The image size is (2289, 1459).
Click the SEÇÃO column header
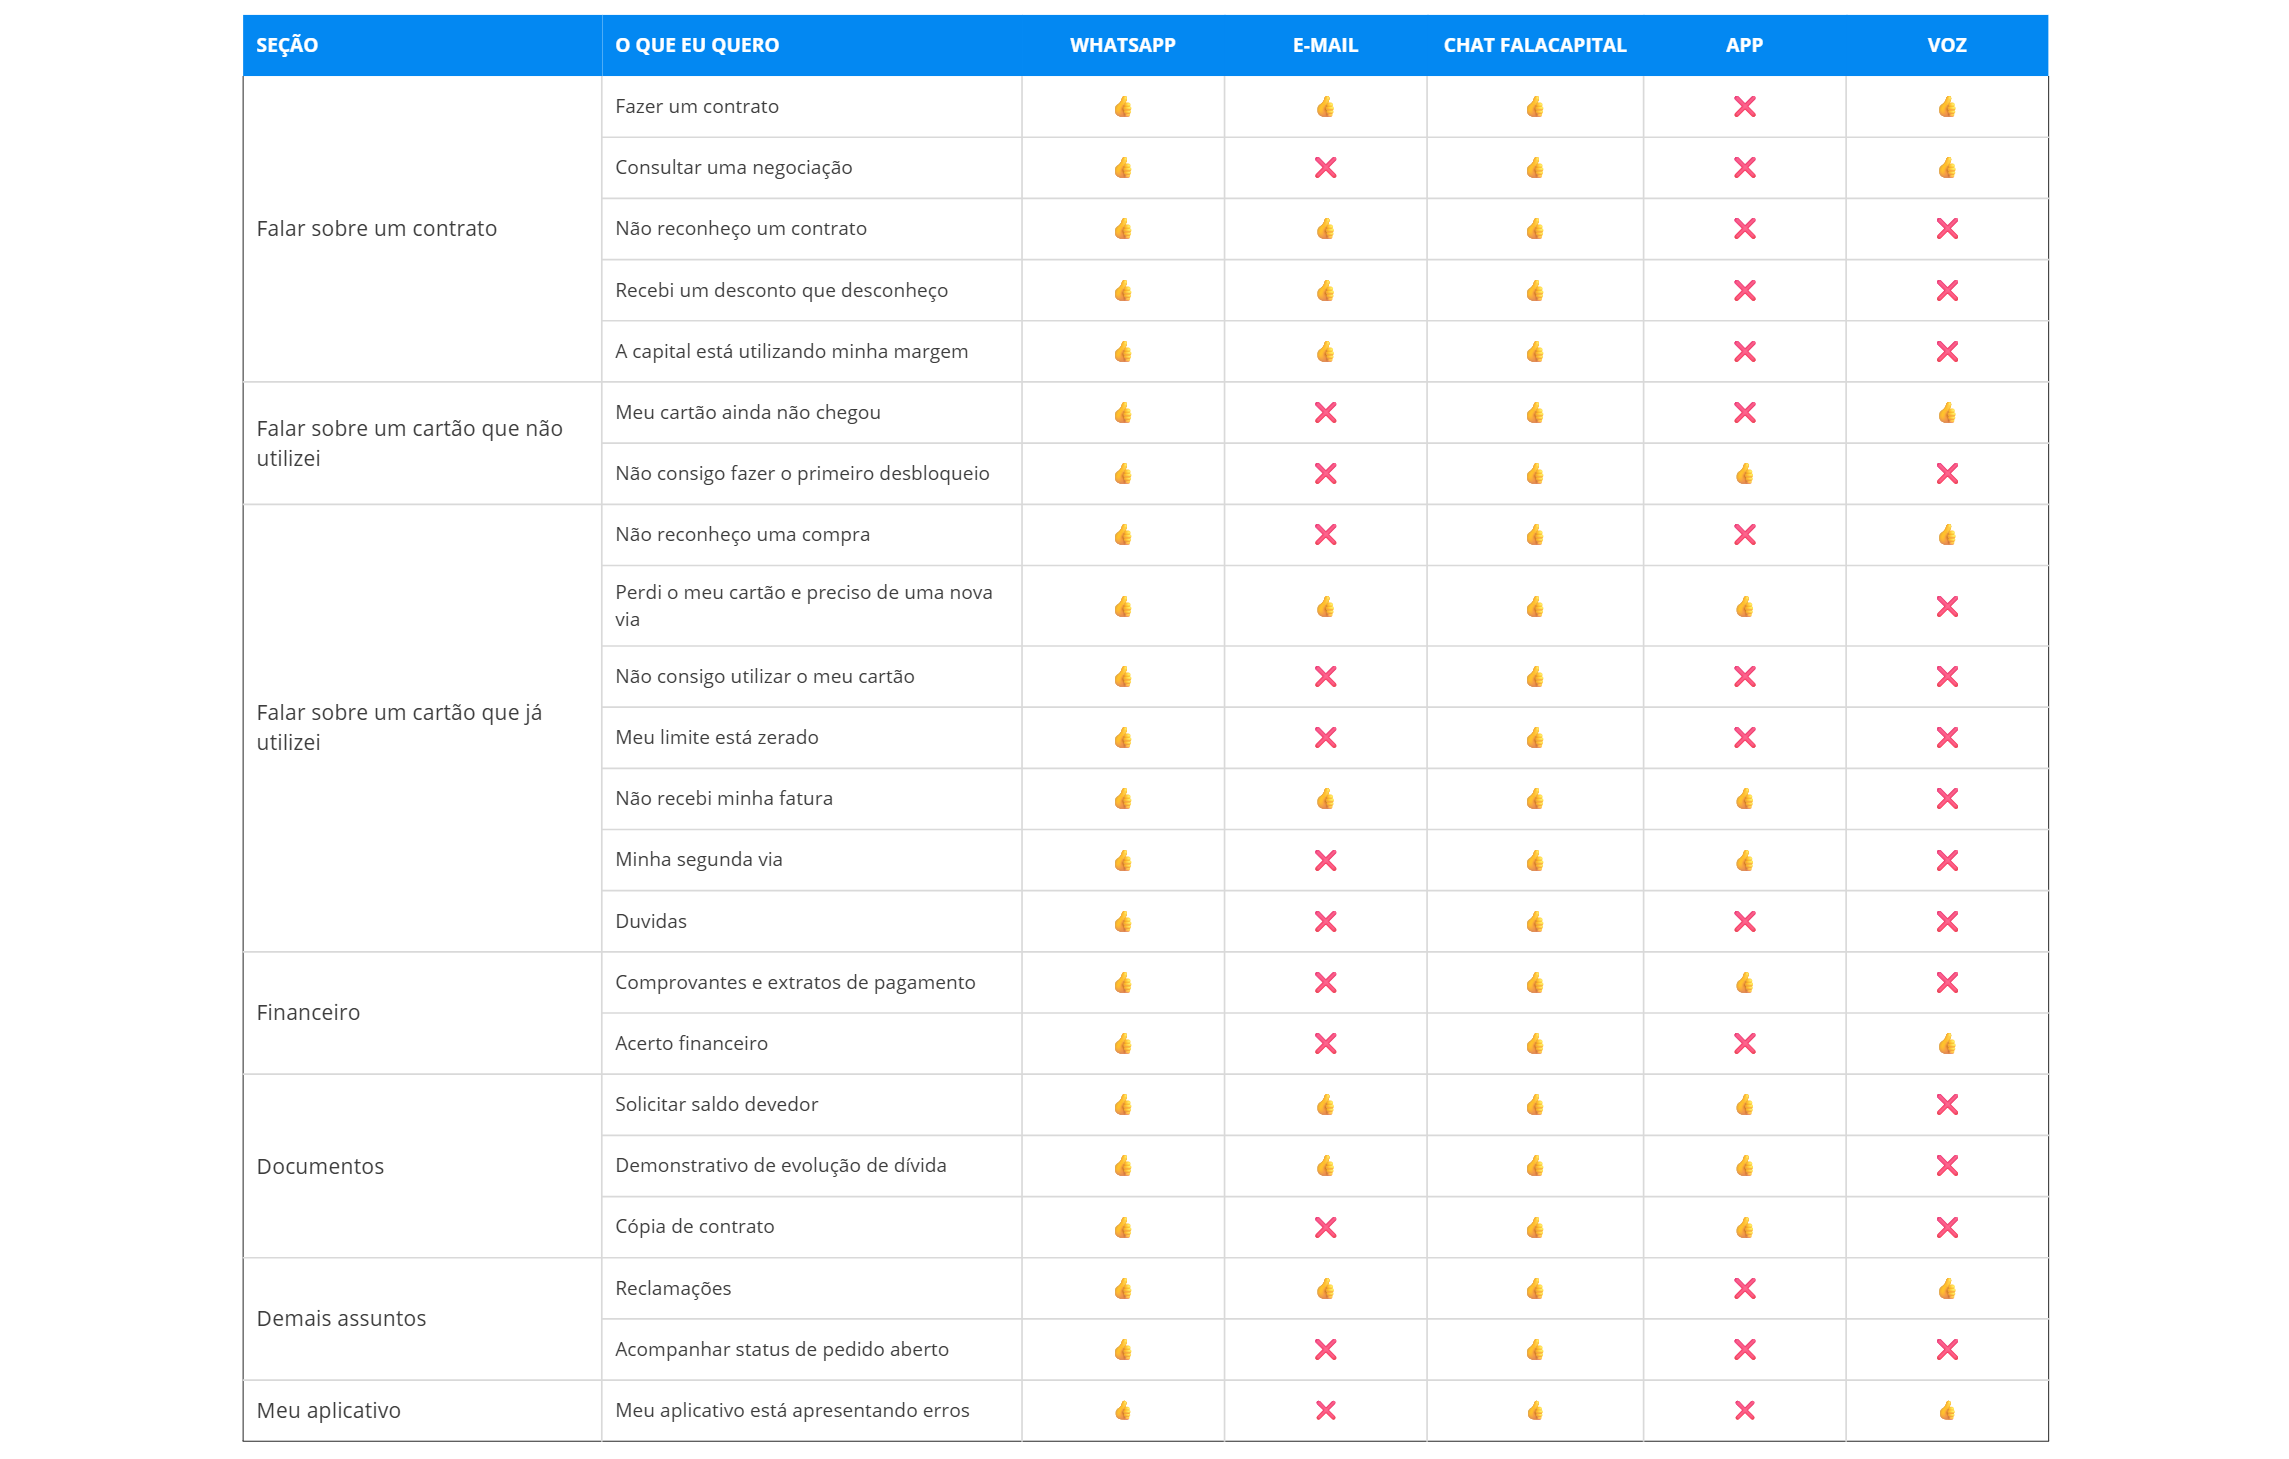[287, 45]
